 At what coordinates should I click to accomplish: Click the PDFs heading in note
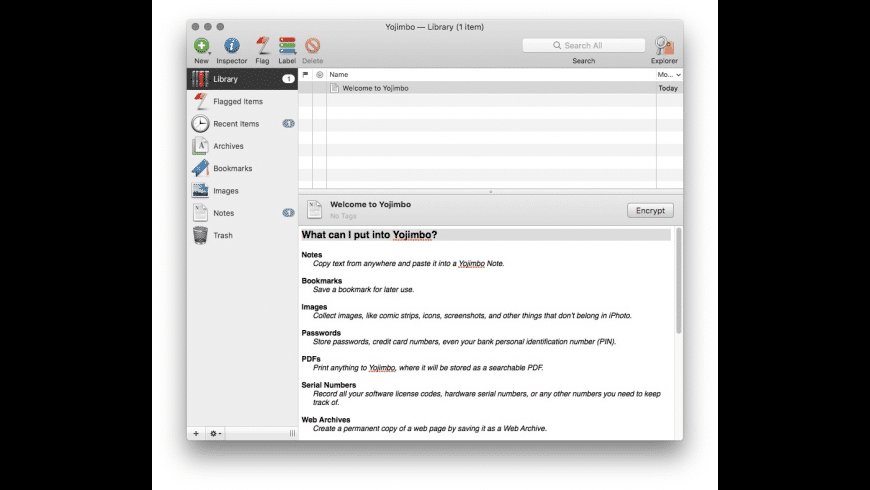point(311,359)
